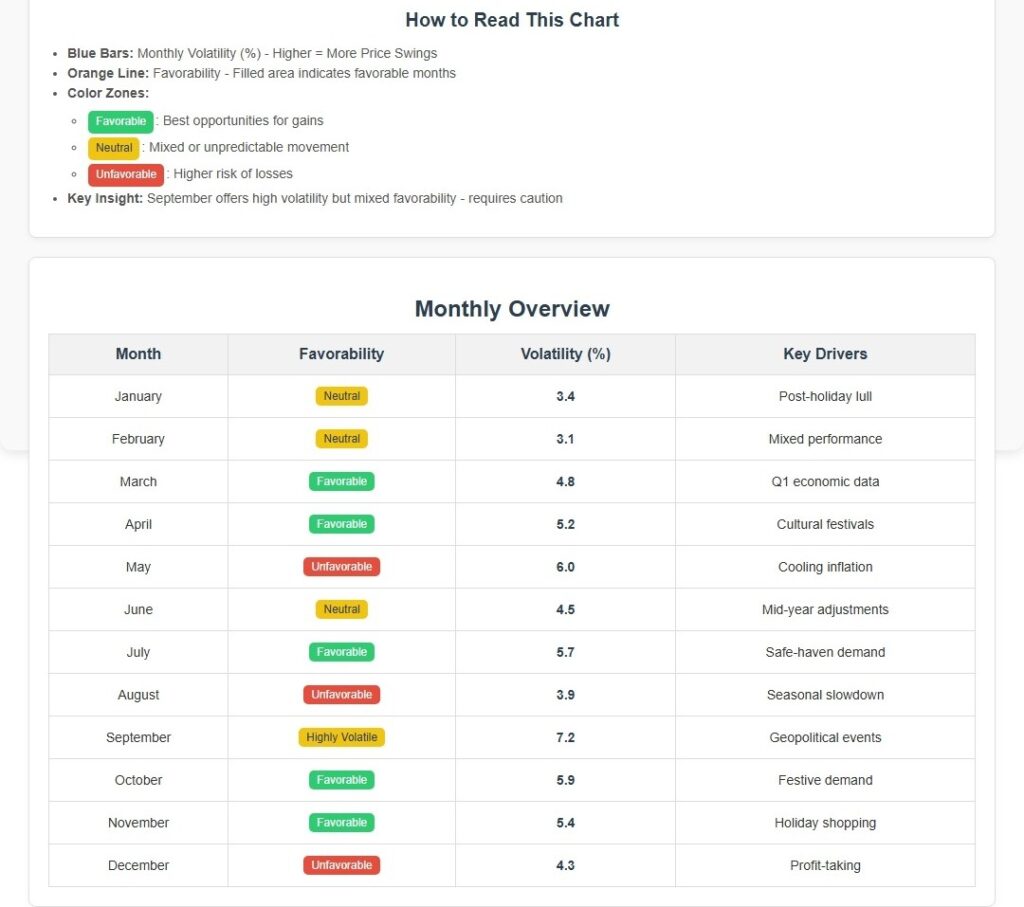Click the yellow Neutral badge in the legend
The width and height of the screenshot is (1024, 907).
(x=114, y=148)
